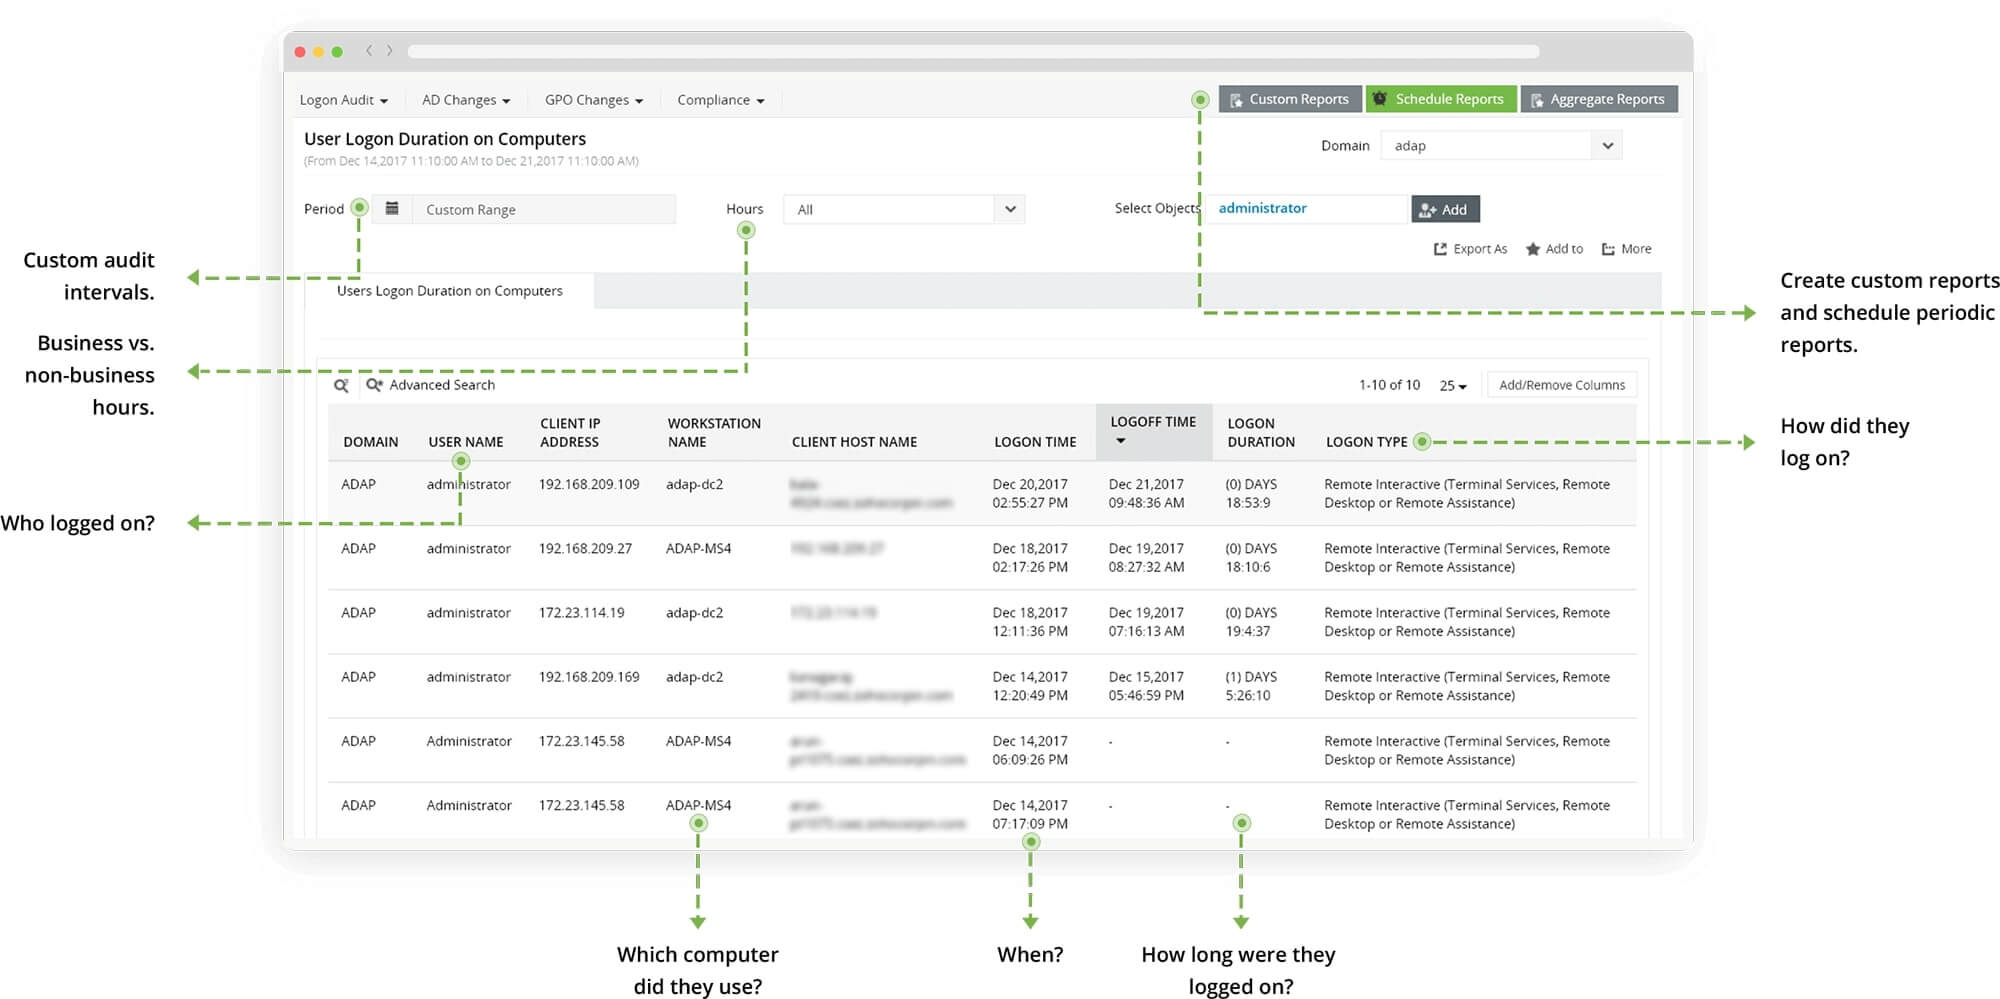This screenshot has width=2000, height=999.
Task: Click the Custom Range period field
Action: pyautogui.click(x=545, y=209)
